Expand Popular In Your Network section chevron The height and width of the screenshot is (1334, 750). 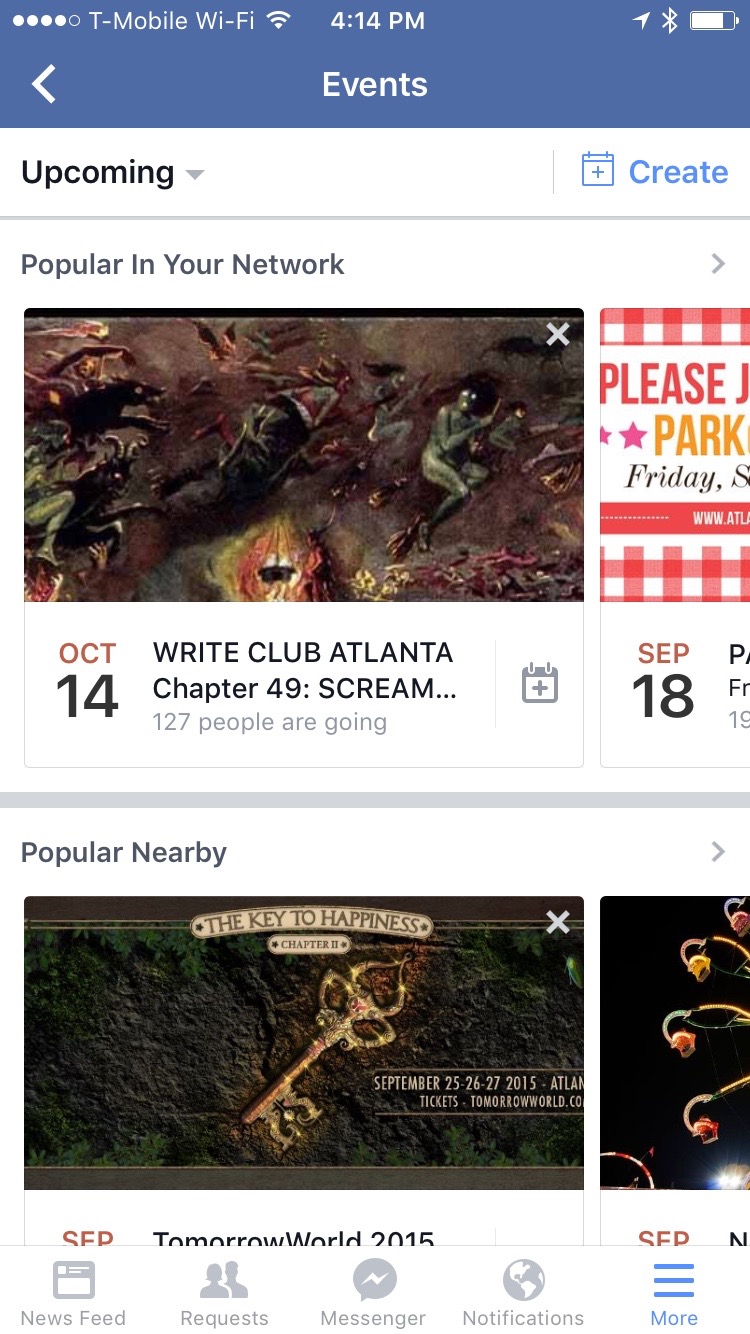[718, 264]
